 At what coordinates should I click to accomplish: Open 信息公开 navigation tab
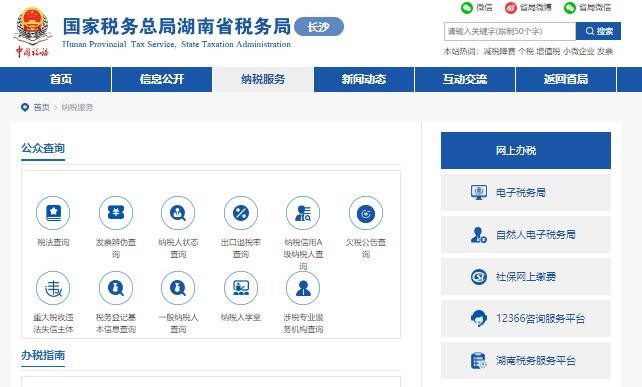[x=162, y=79]
